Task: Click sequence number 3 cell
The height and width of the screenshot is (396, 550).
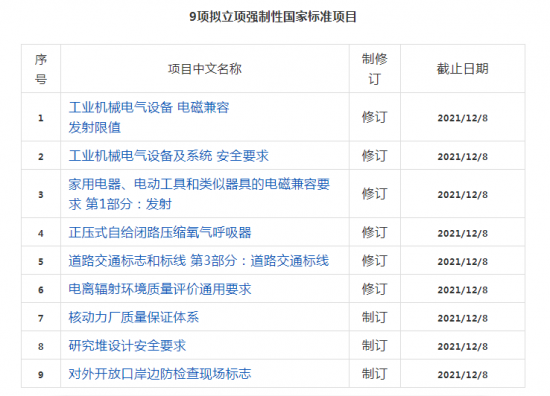Action: [41, 194]
